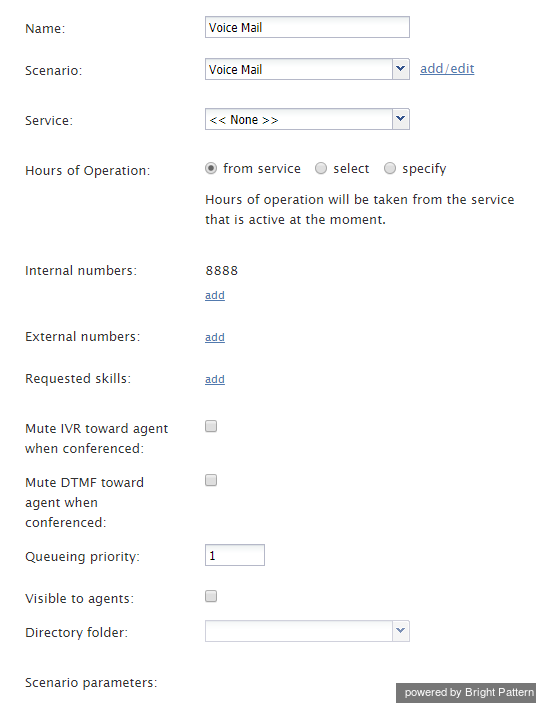Add an external number via add link
Screen dimensions: 536x703
[215, 337]
